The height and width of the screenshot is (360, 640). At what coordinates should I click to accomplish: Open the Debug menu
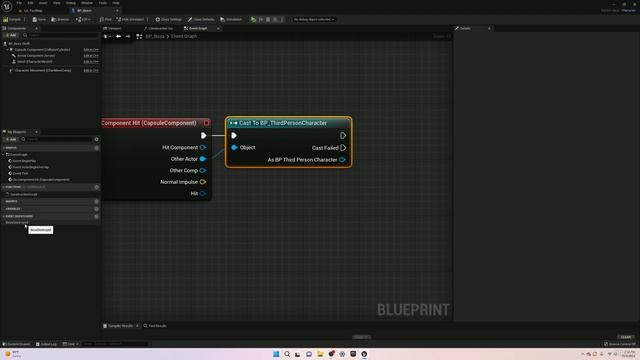[x=71, y=3]
